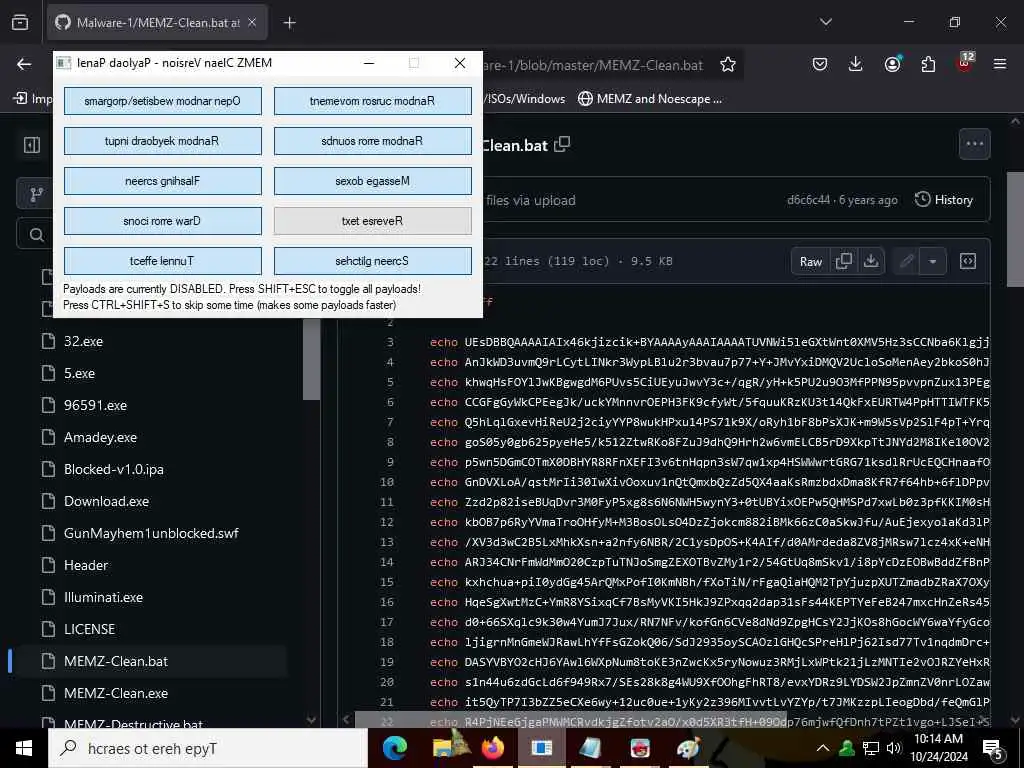This screenshot has width=1024, height=768.
Task: Toggle the 'Screen glitches' payload button
Action: [372, 261]
